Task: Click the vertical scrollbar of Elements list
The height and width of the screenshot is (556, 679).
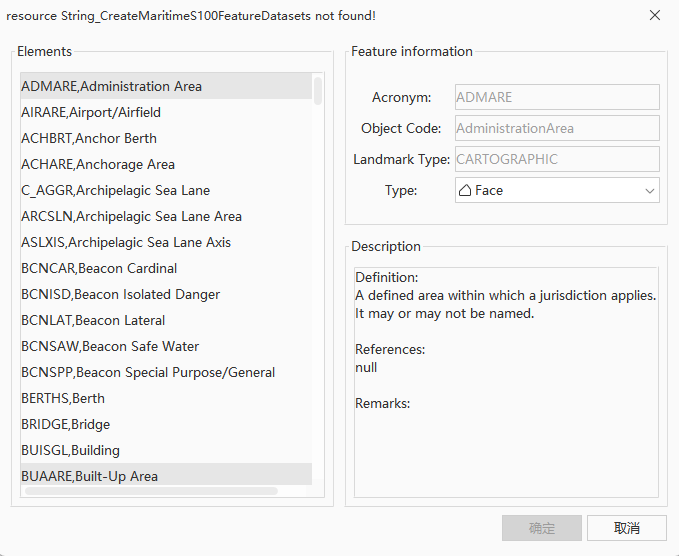Action: tap(318, 92)
